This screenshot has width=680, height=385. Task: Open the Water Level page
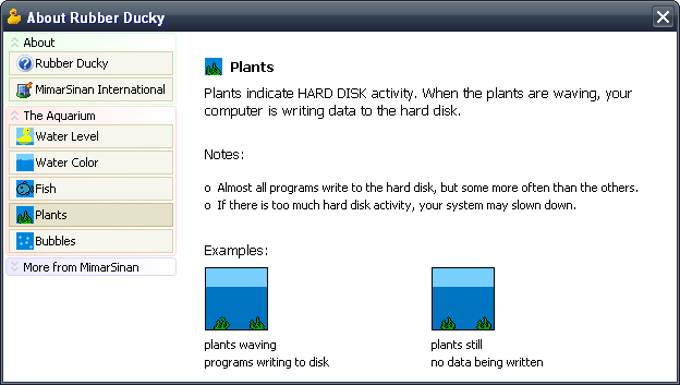tap(91, 137)
